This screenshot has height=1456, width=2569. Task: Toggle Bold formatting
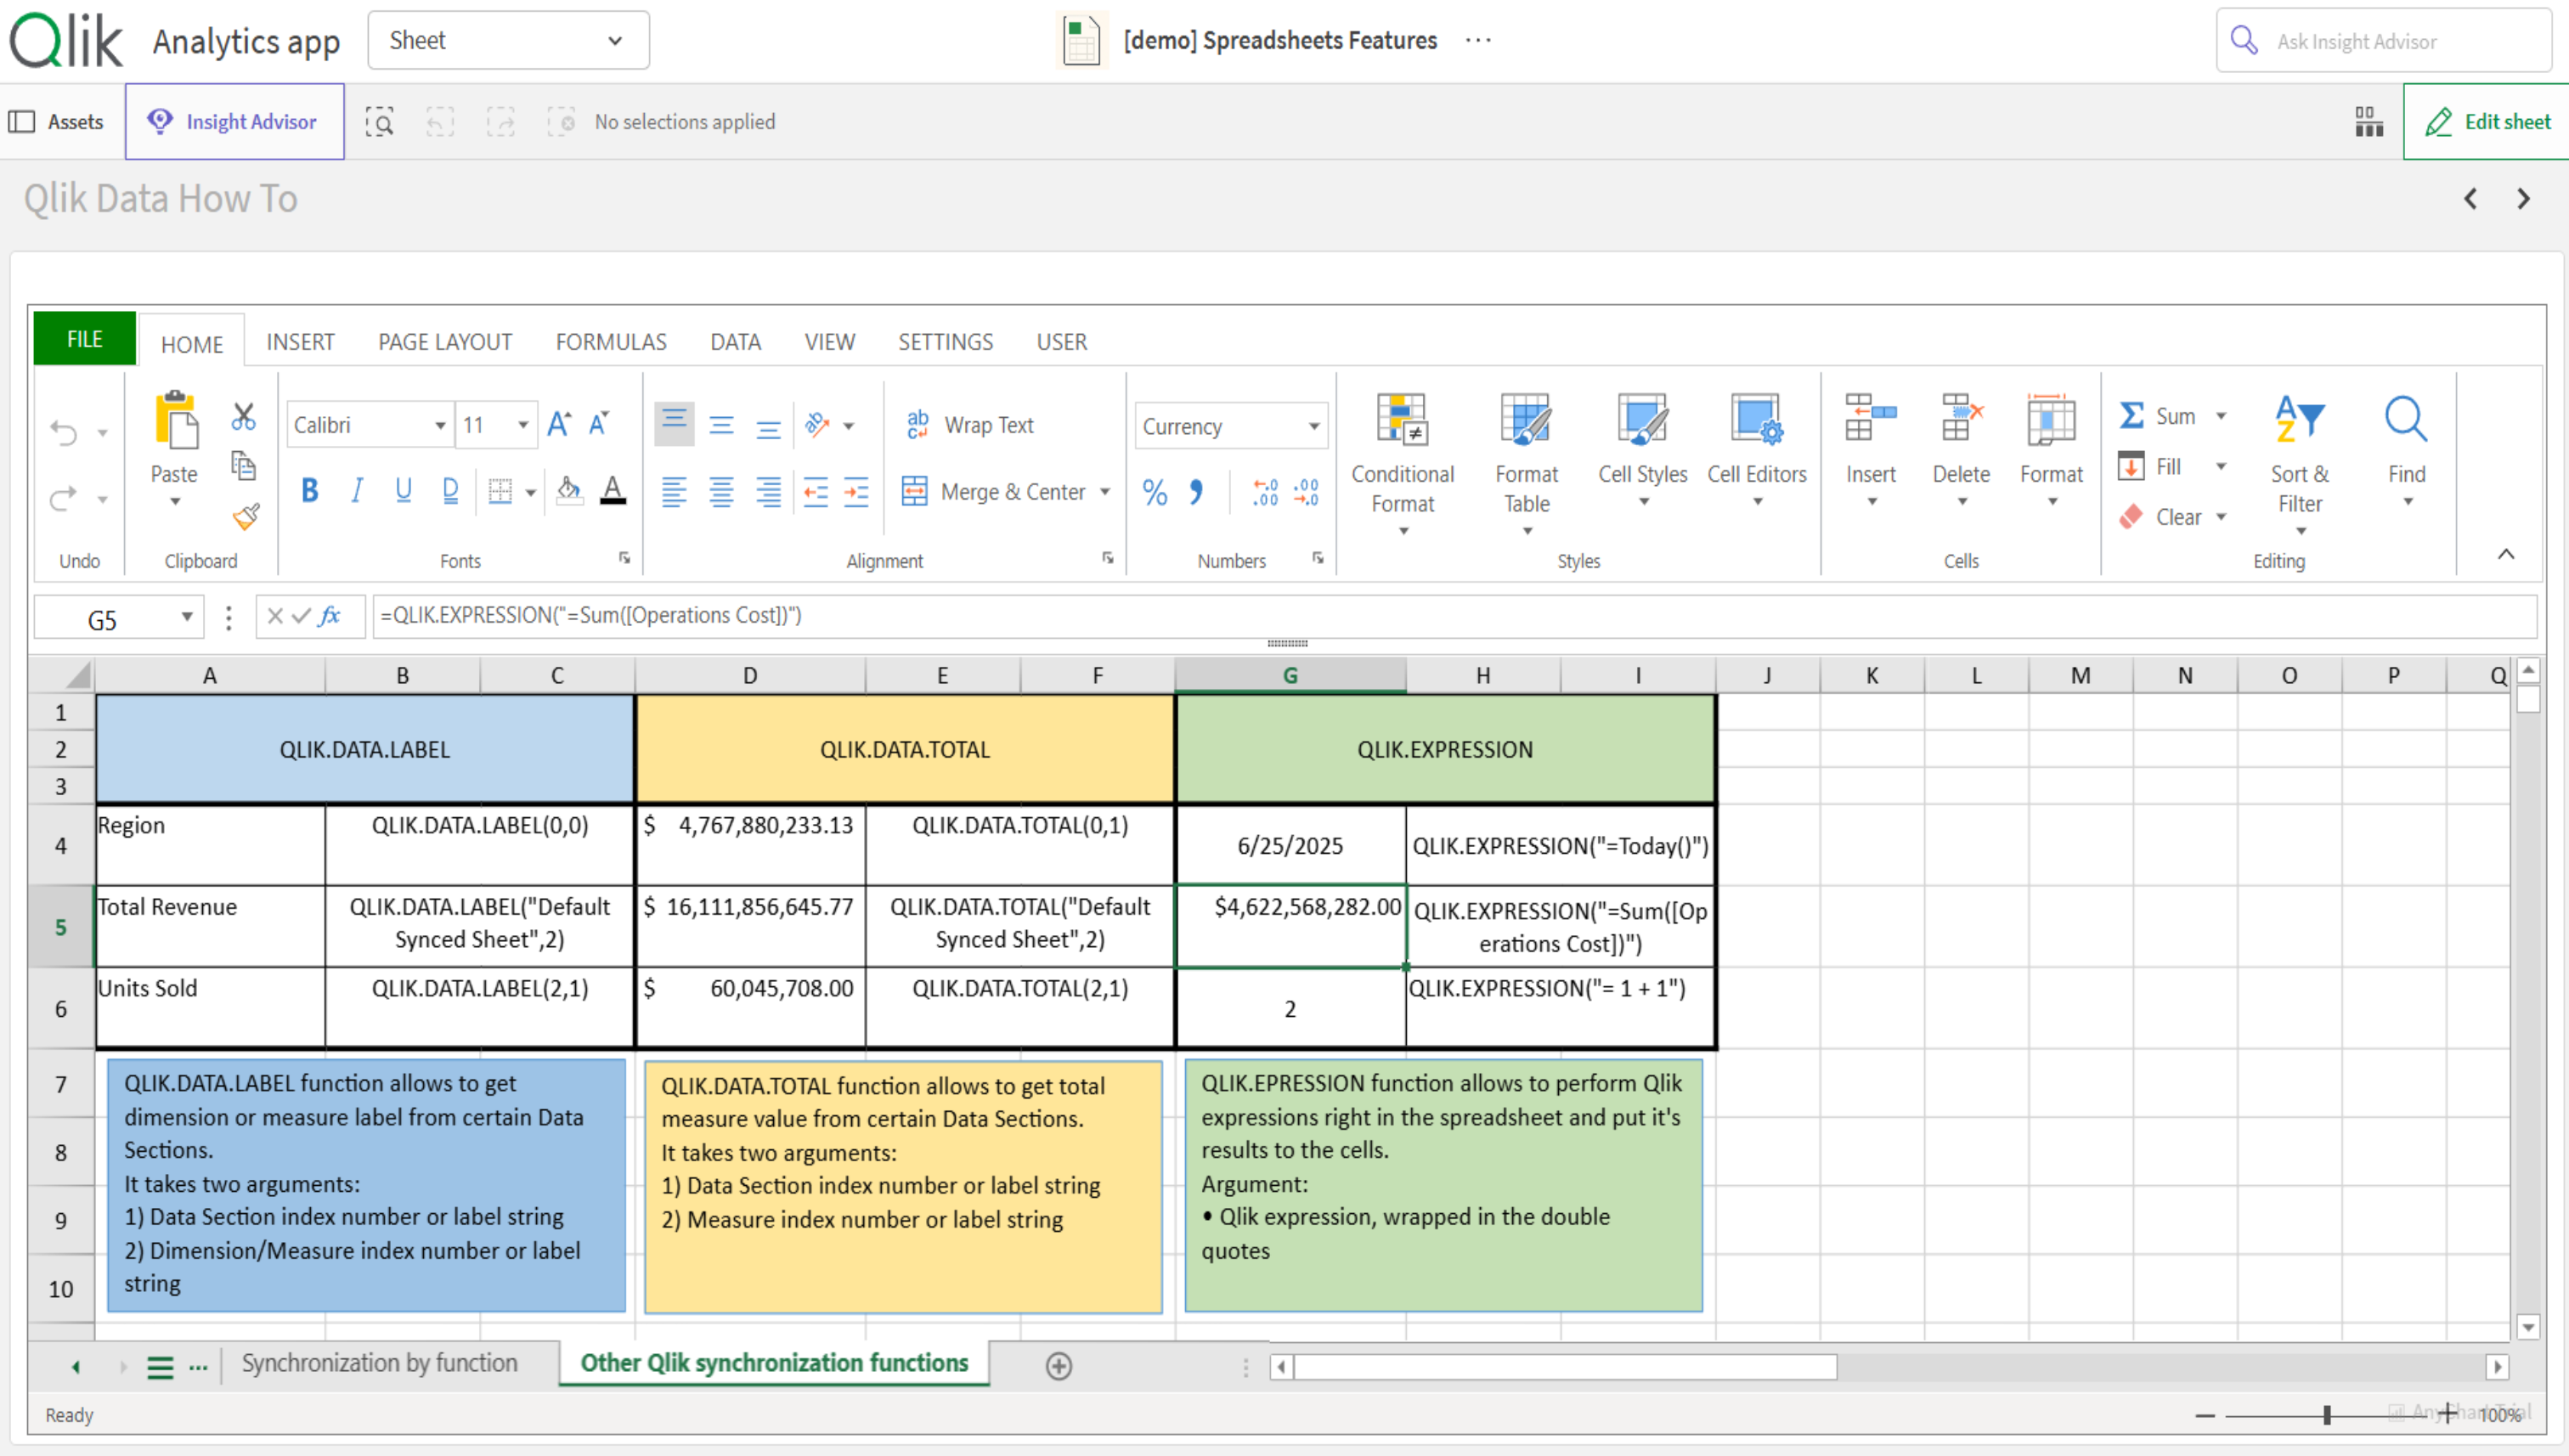point(310,490)
